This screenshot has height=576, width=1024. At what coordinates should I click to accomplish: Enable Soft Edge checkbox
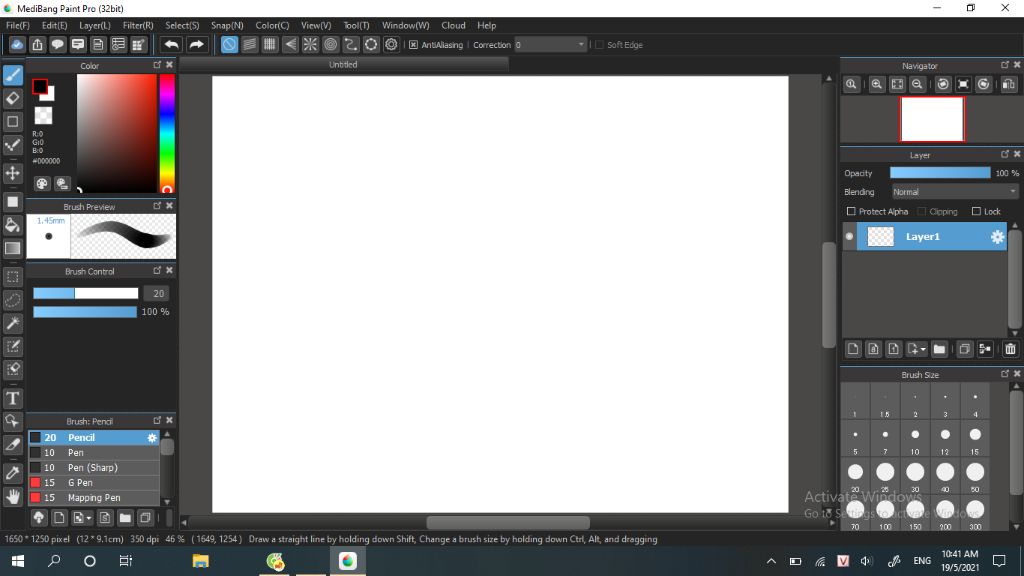(x=599, y=44)
